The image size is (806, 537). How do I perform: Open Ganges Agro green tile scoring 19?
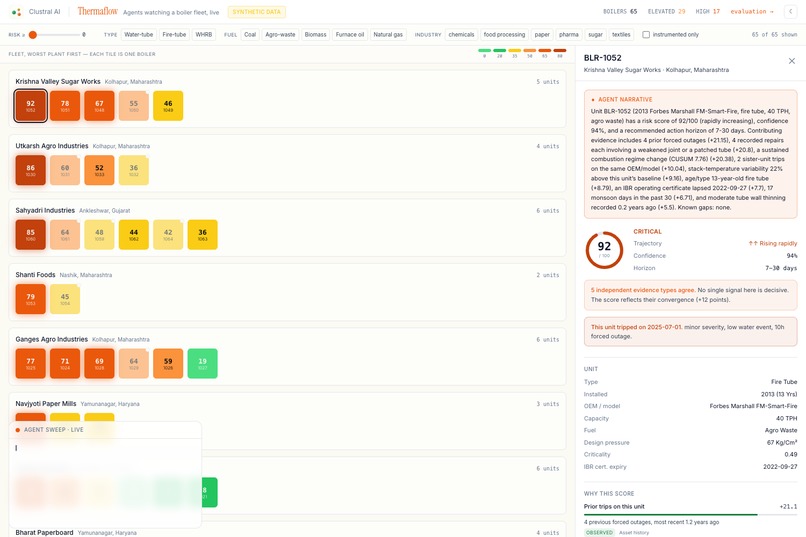coord(203,363)
